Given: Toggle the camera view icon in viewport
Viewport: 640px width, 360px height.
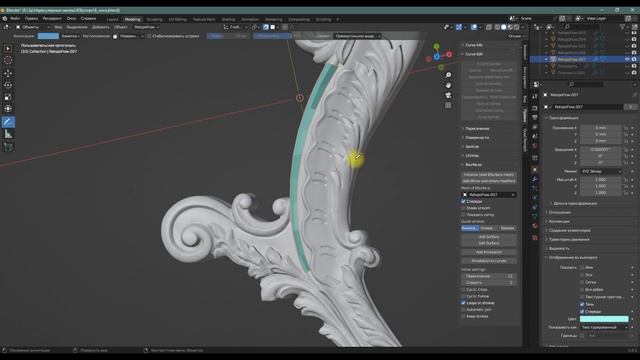Looking at the screenshot, I should (448, 95).
